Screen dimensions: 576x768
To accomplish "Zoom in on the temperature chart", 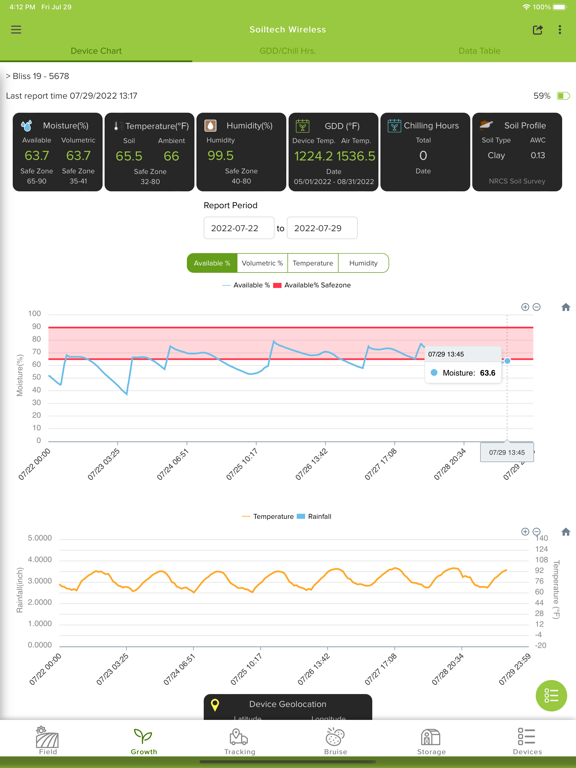I will click(525, 531).
